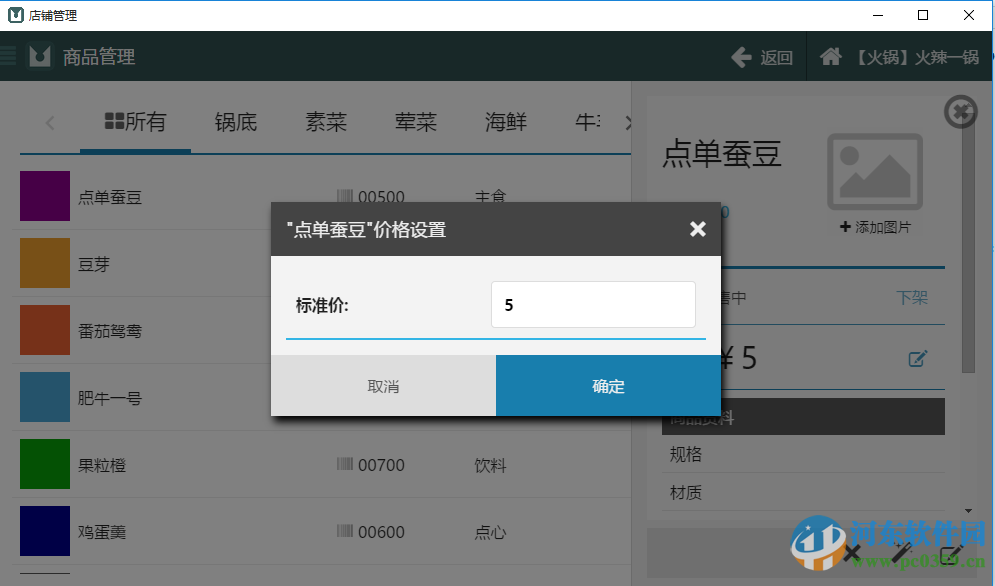
Task: Click the 饮料 category label
Action: click(x=490, y=465)
